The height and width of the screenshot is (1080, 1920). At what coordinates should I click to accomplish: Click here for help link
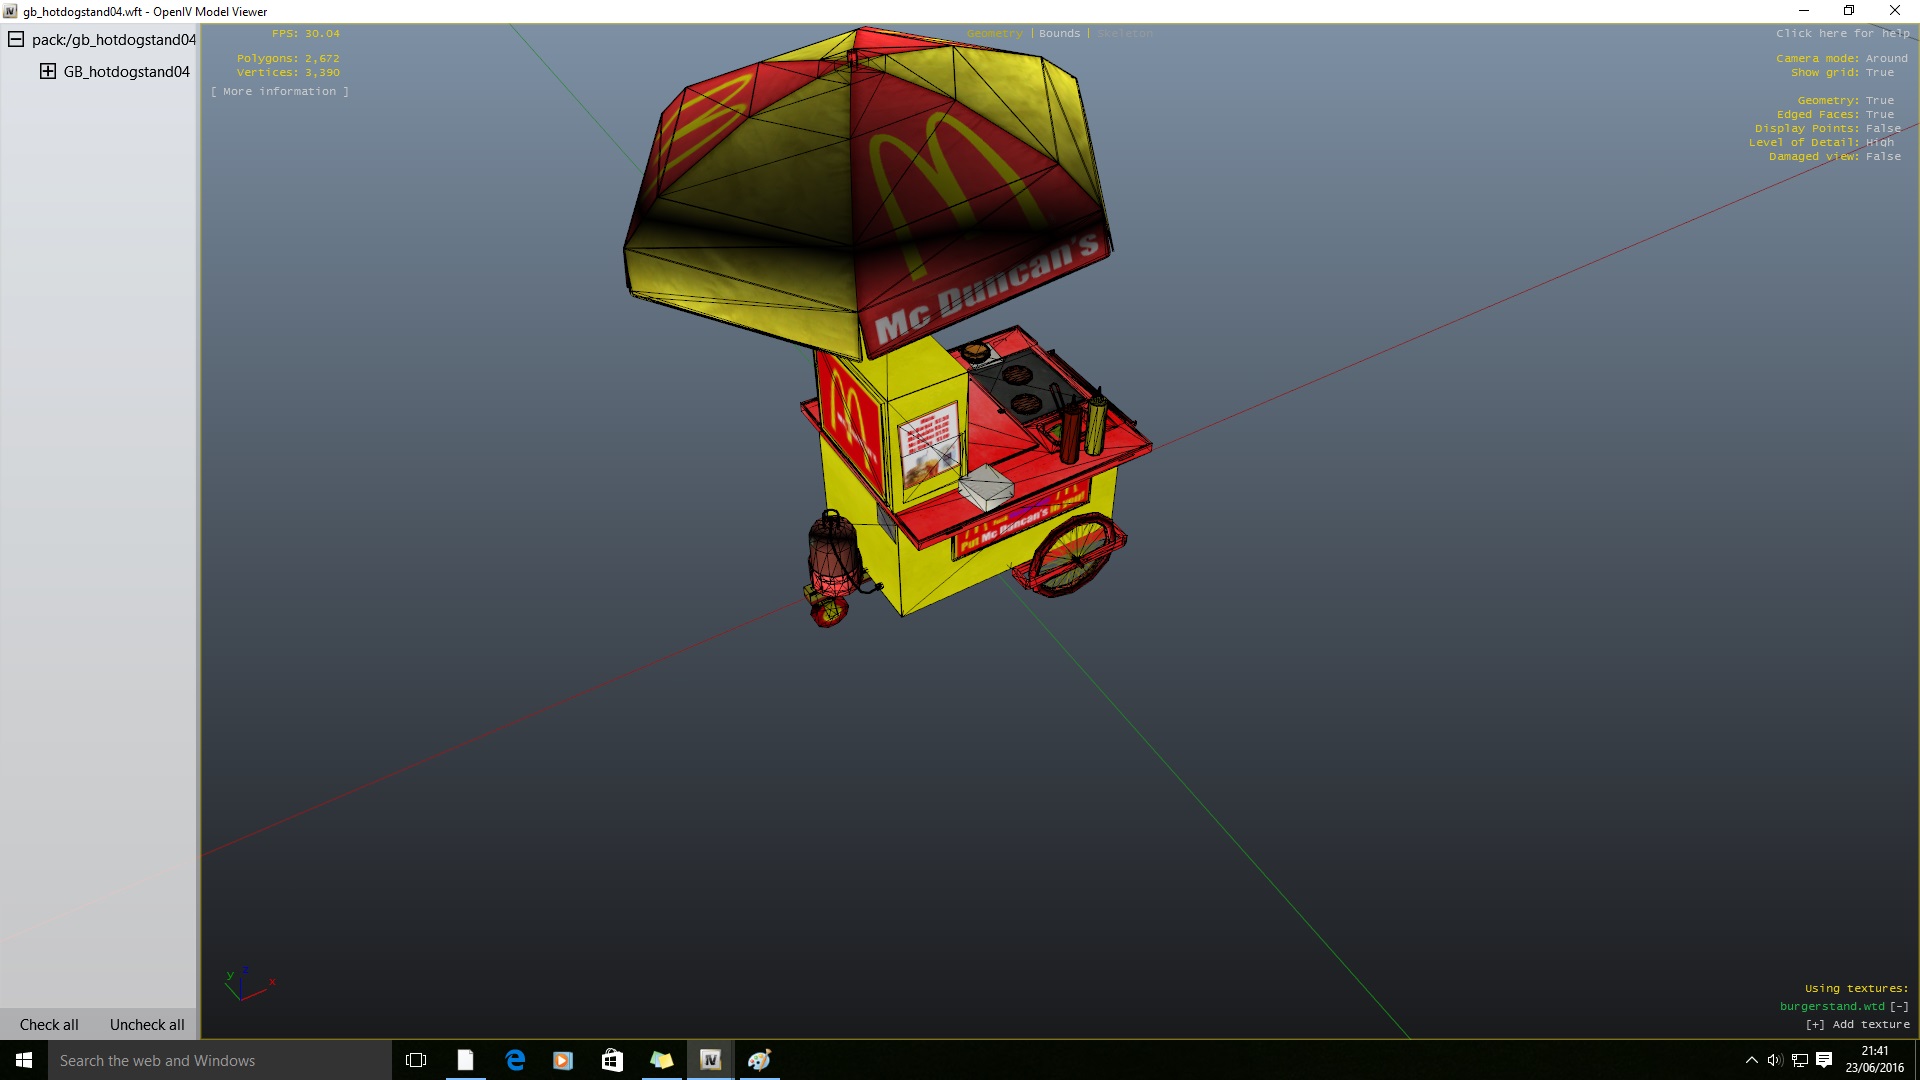[x=1842, y=34]
